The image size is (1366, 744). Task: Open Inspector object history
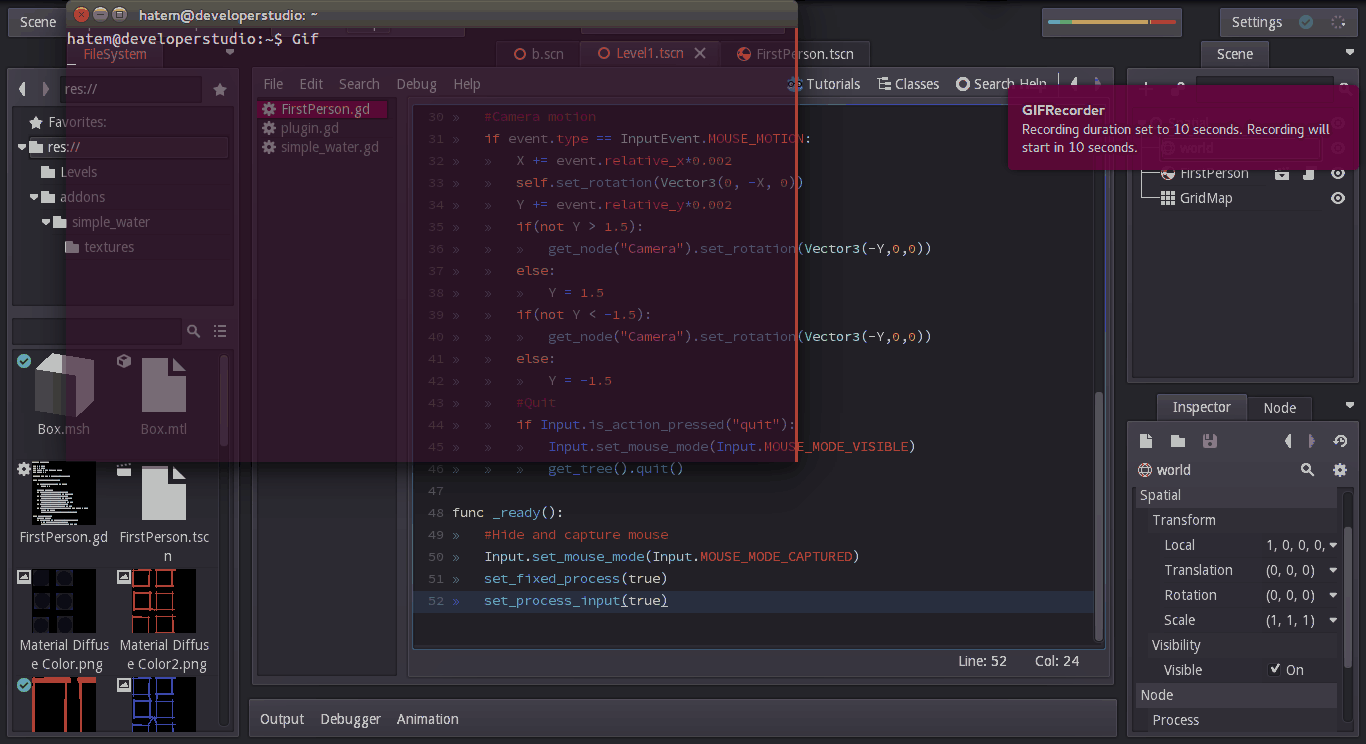[1340, 441]
